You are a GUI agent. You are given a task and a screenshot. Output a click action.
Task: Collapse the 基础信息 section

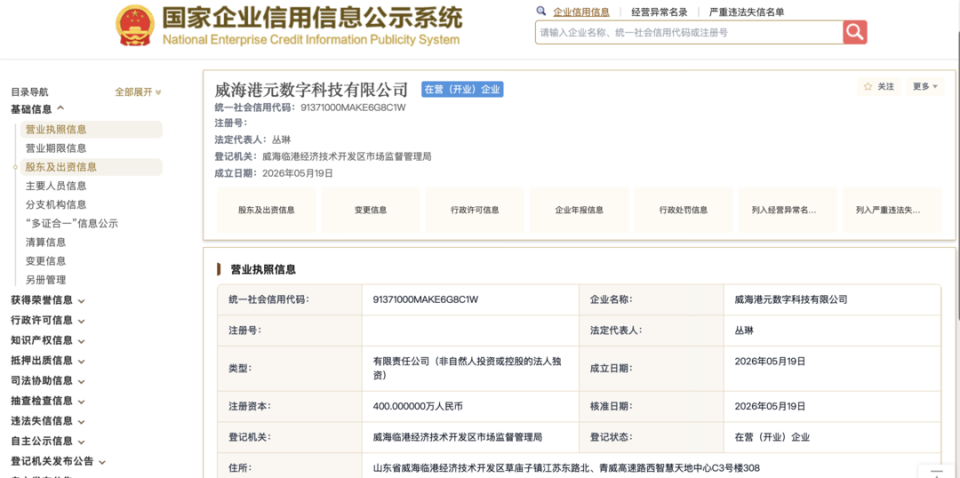pyautogui.click(x=37, y=109)
